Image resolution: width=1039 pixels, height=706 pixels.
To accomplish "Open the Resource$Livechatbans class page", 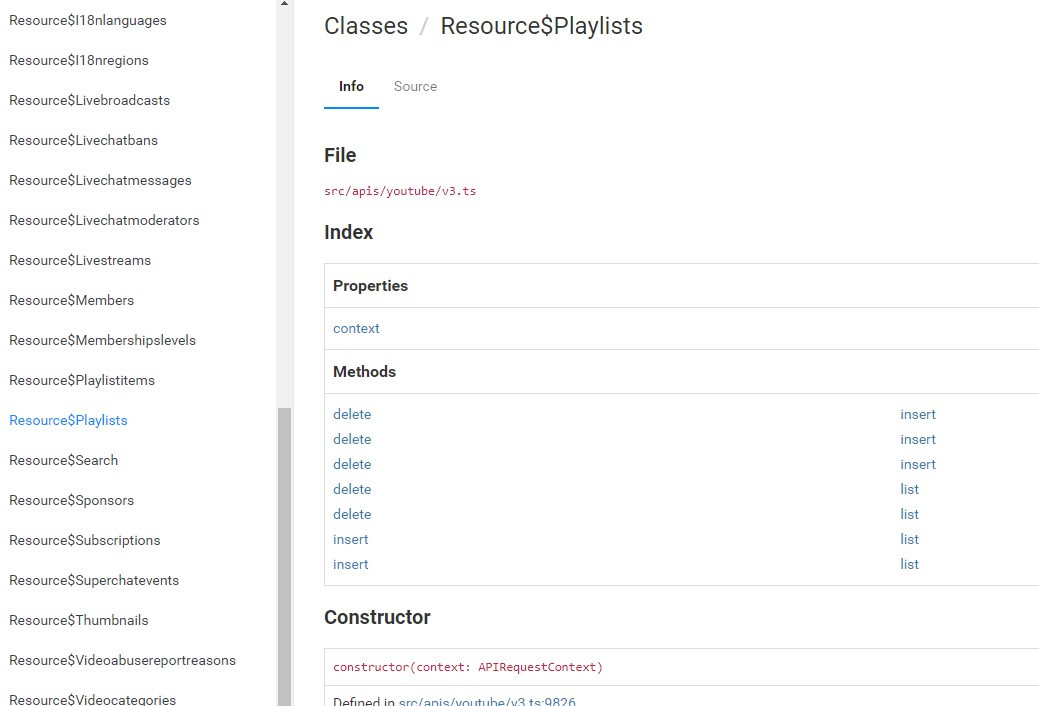I will (x=84, y=140).
